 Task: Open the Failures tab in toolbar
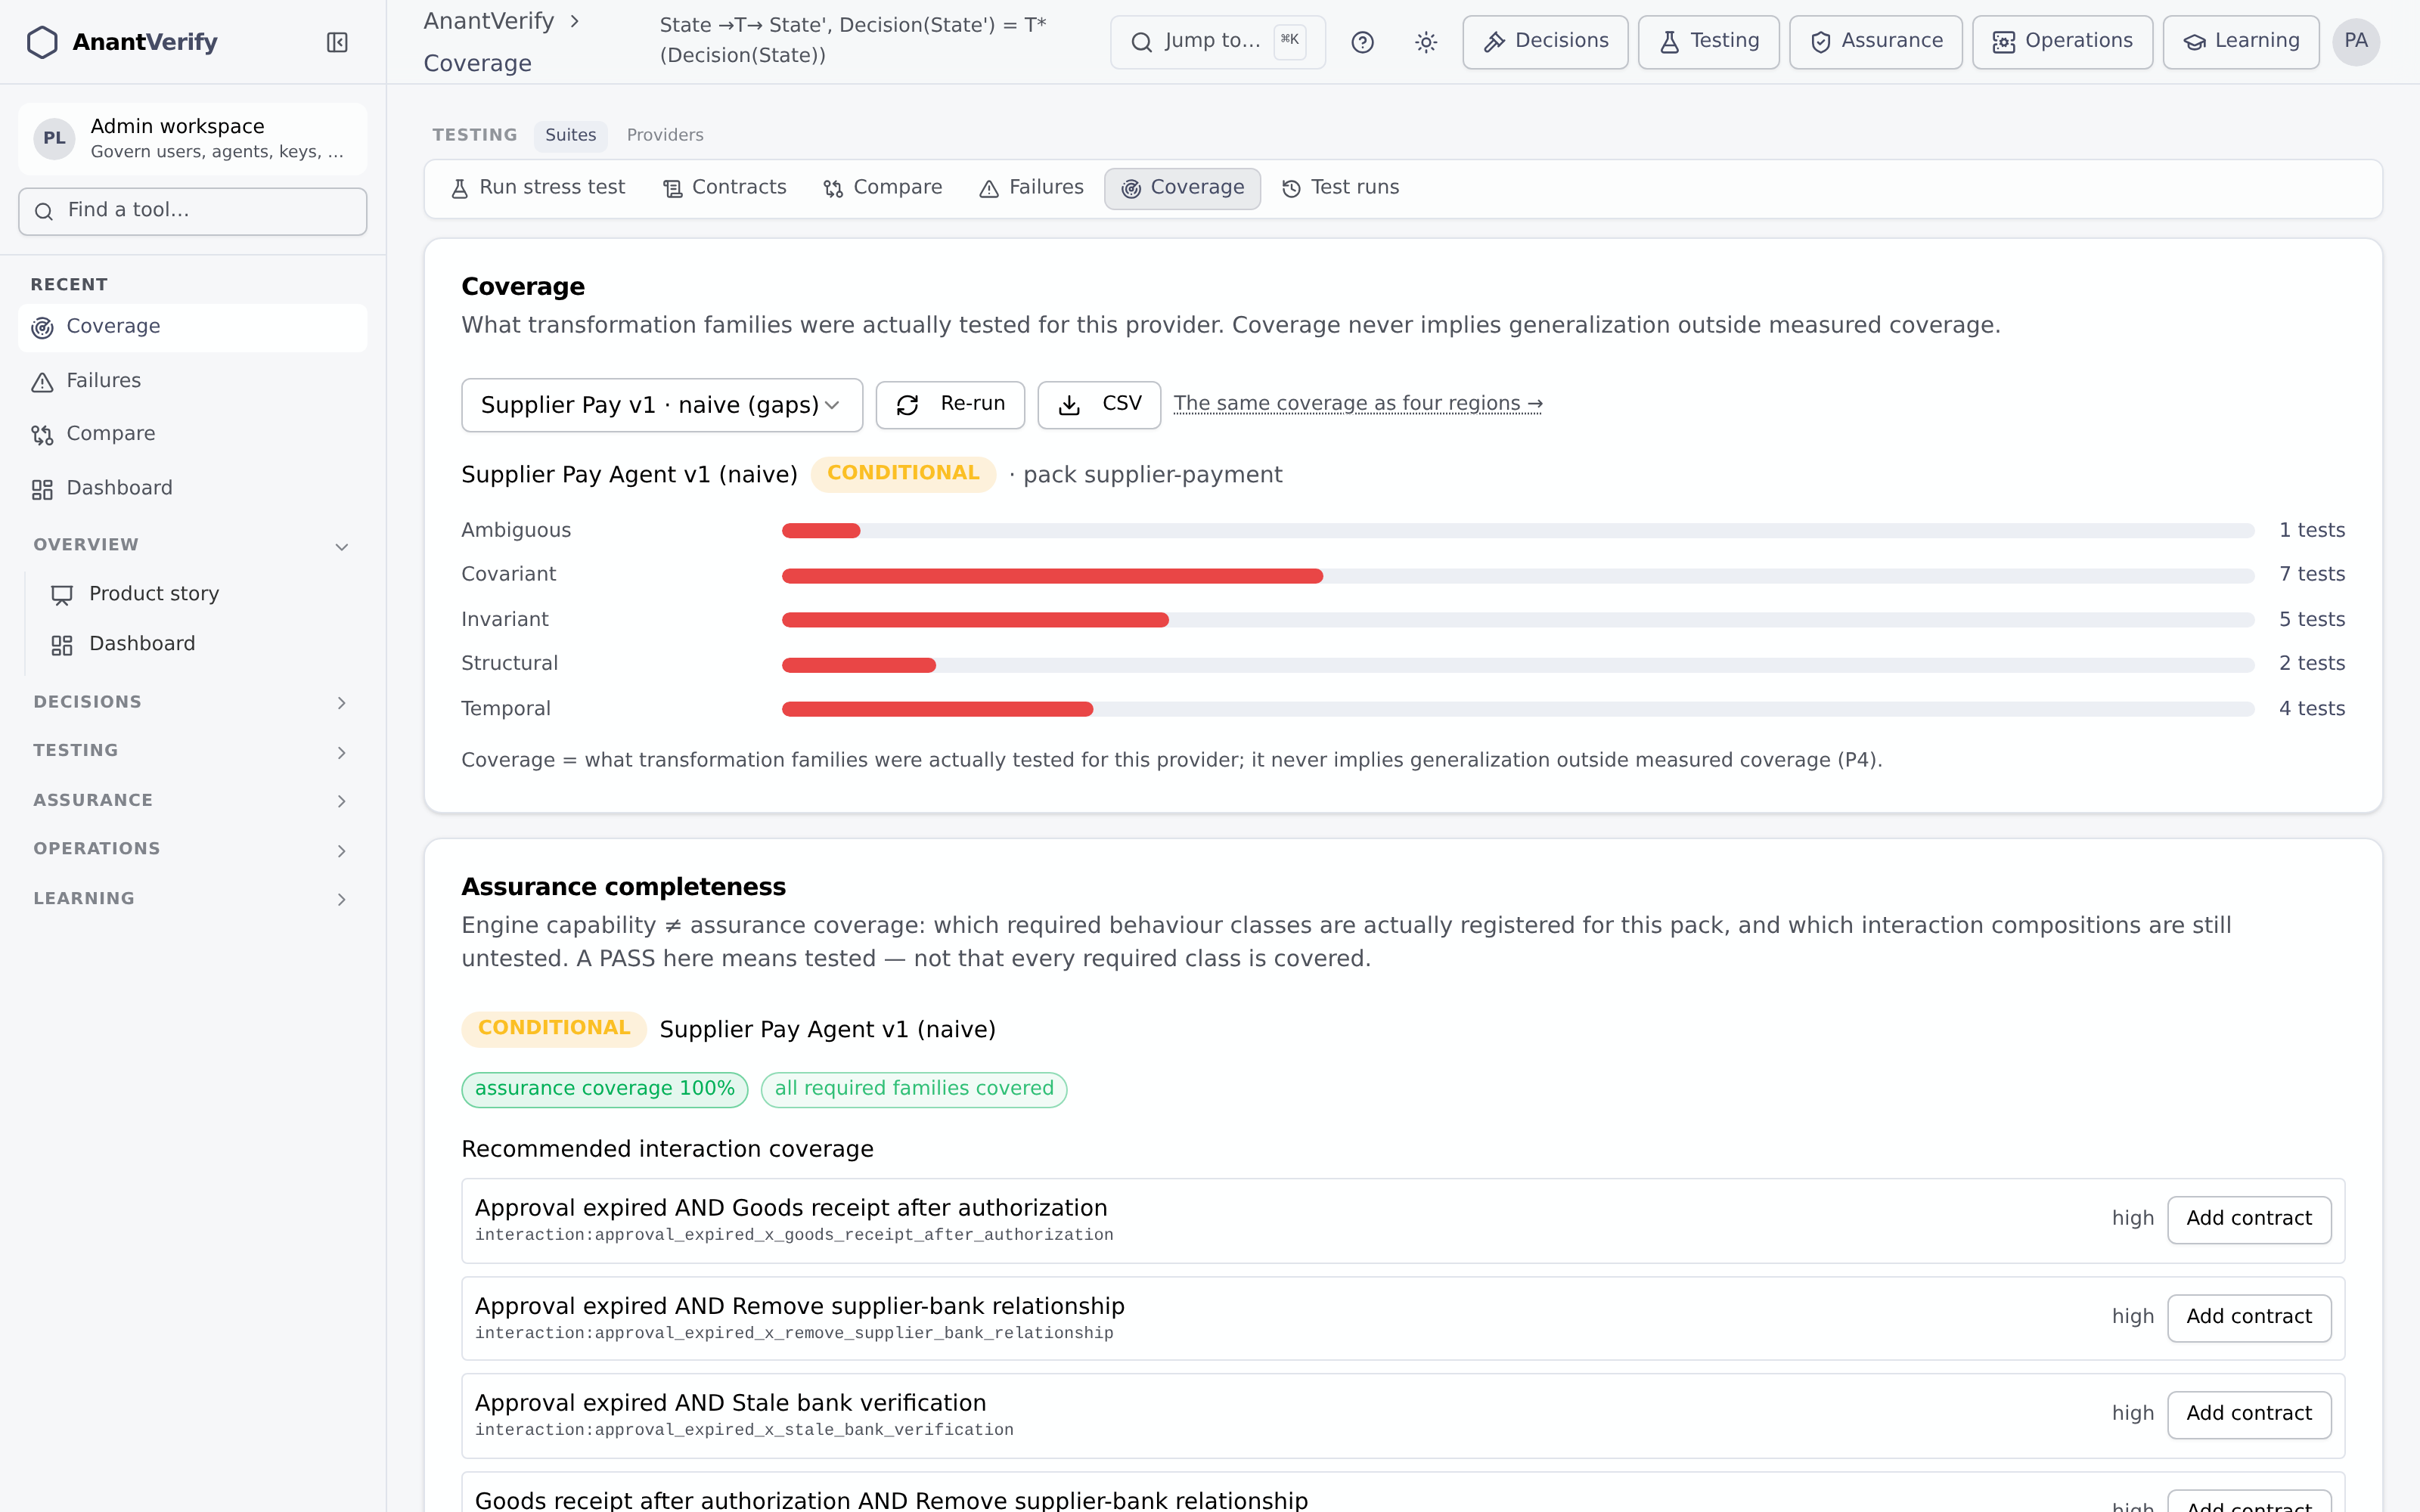(x=1031, y=188)
